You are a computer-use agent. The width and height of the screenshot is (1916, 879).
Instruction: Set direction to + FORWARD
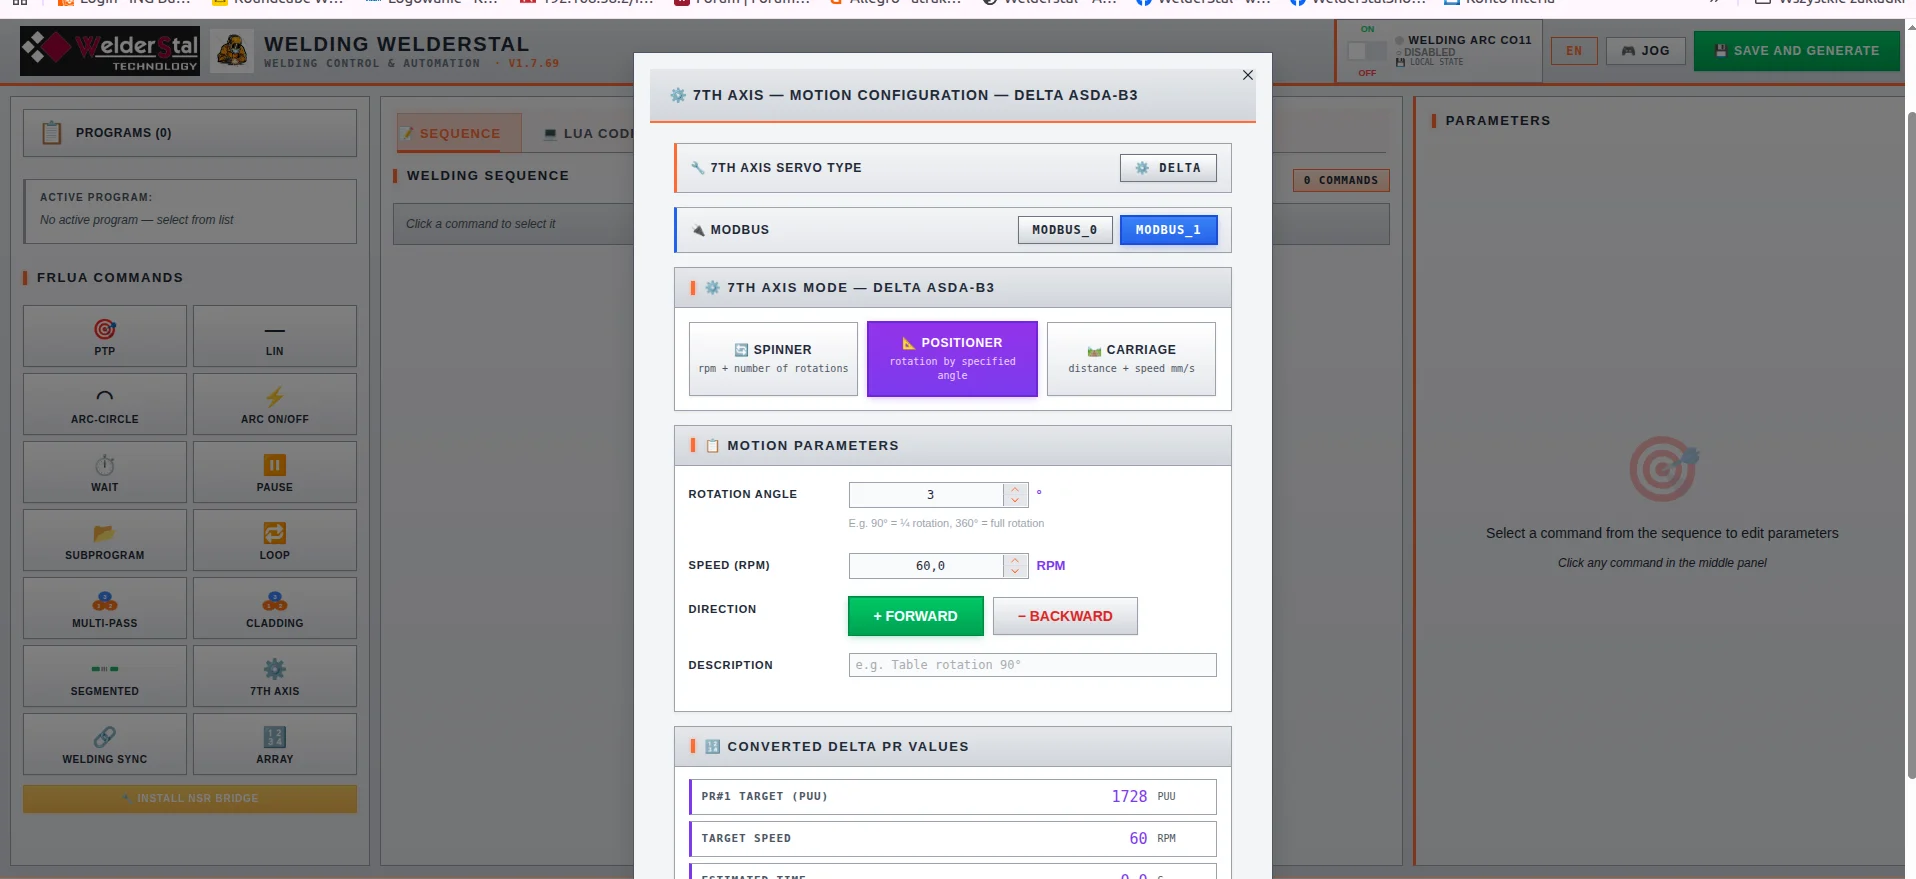tap(916, 616)
